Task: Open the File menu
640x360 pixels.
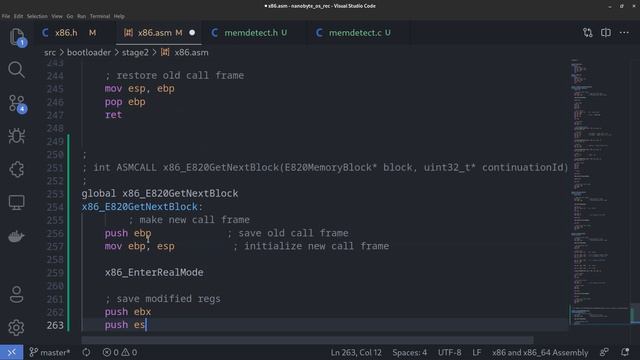Action: [x=6, y=16]
